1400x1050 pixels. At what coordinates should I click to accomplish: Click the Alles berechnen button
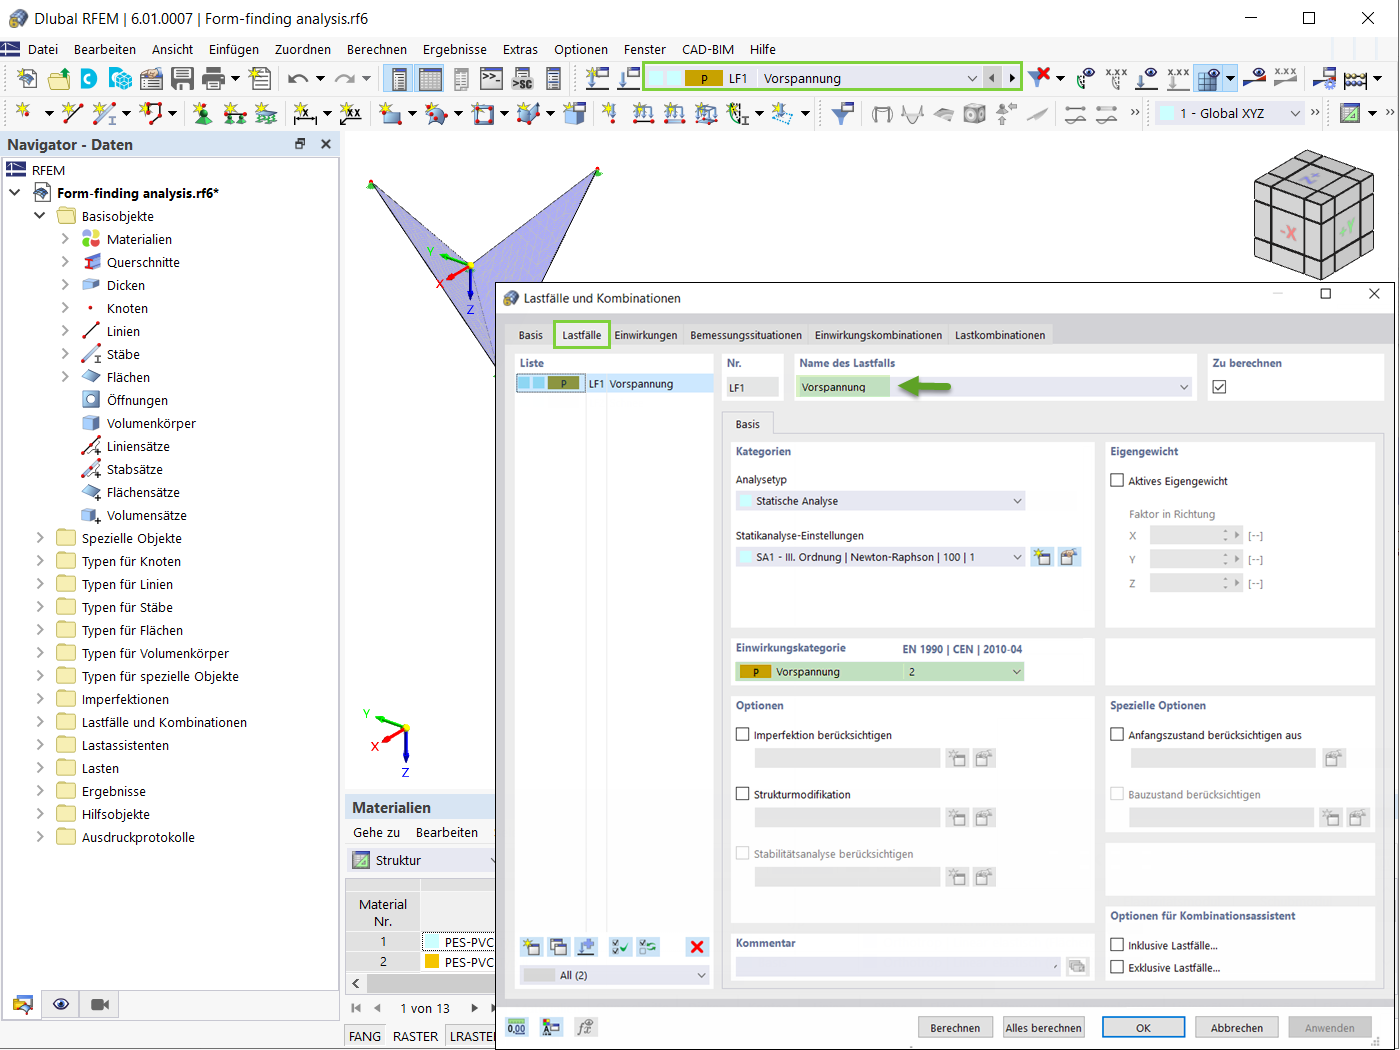pyautogui.click(x=1044, y=1027)
